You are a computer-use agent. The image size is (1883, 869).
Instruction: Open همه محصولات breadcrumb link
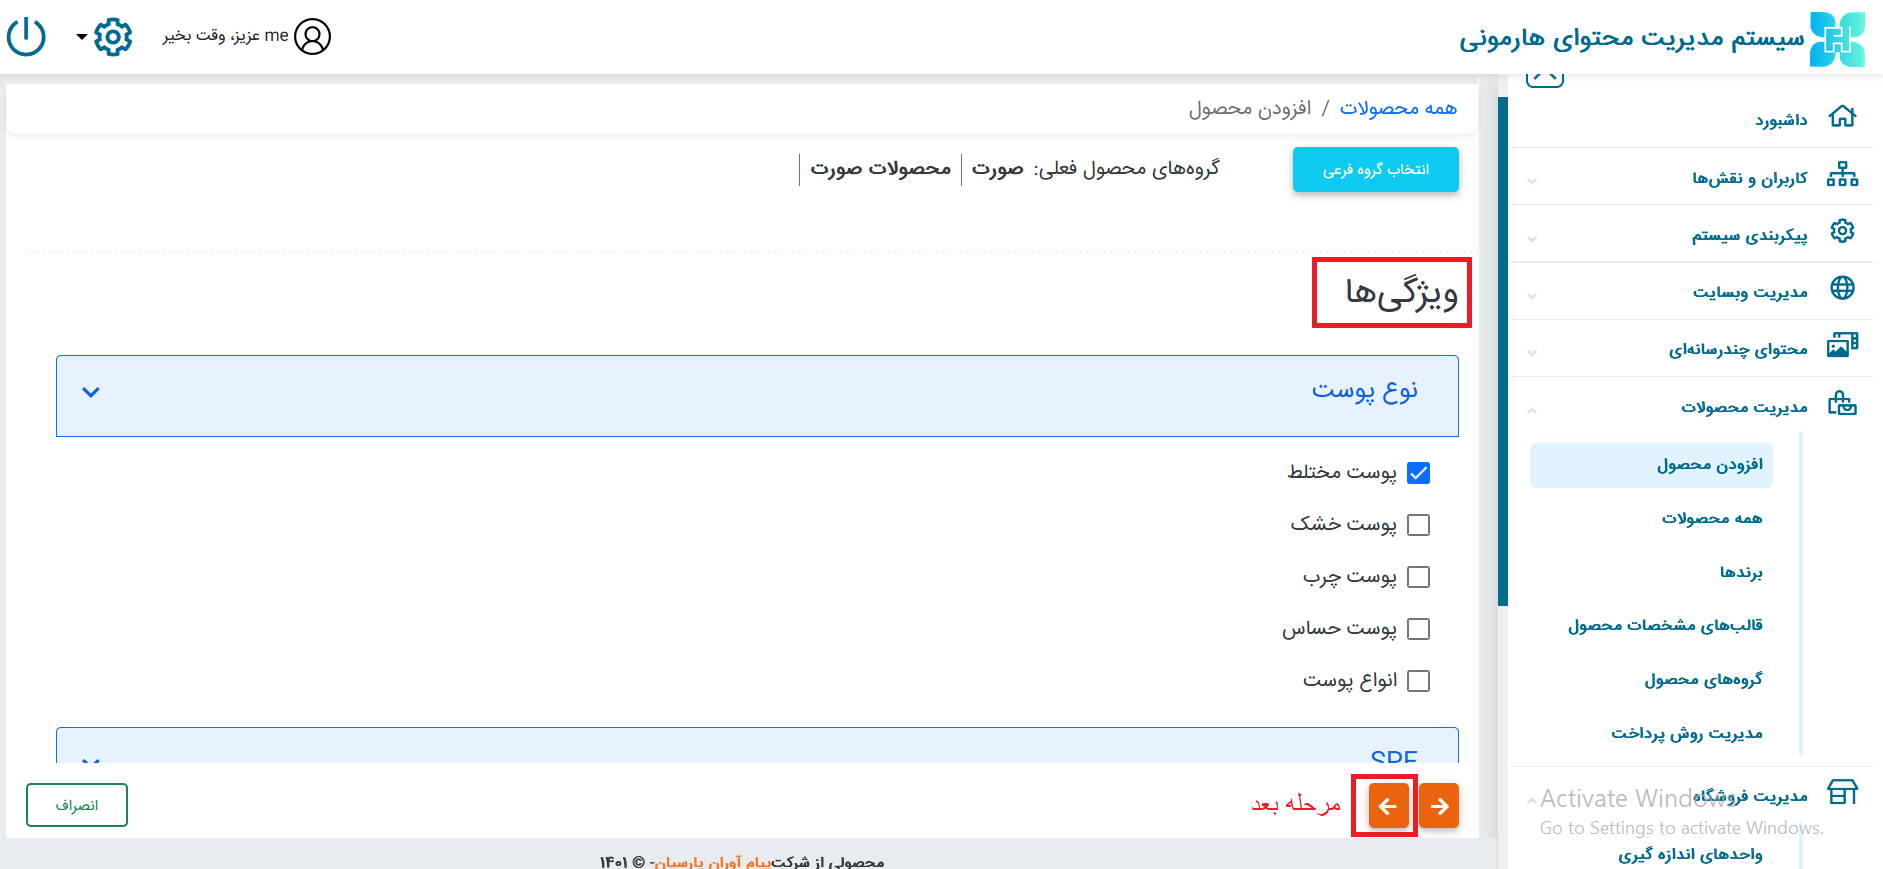tap(1397, 108)
